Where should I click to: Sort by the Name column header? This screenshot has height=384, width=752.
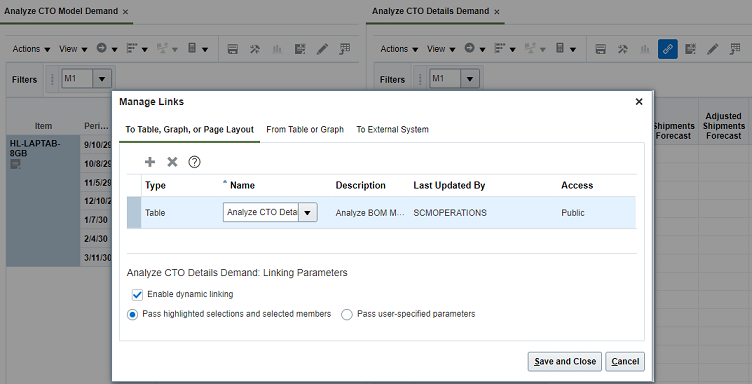tap(242, 186)
